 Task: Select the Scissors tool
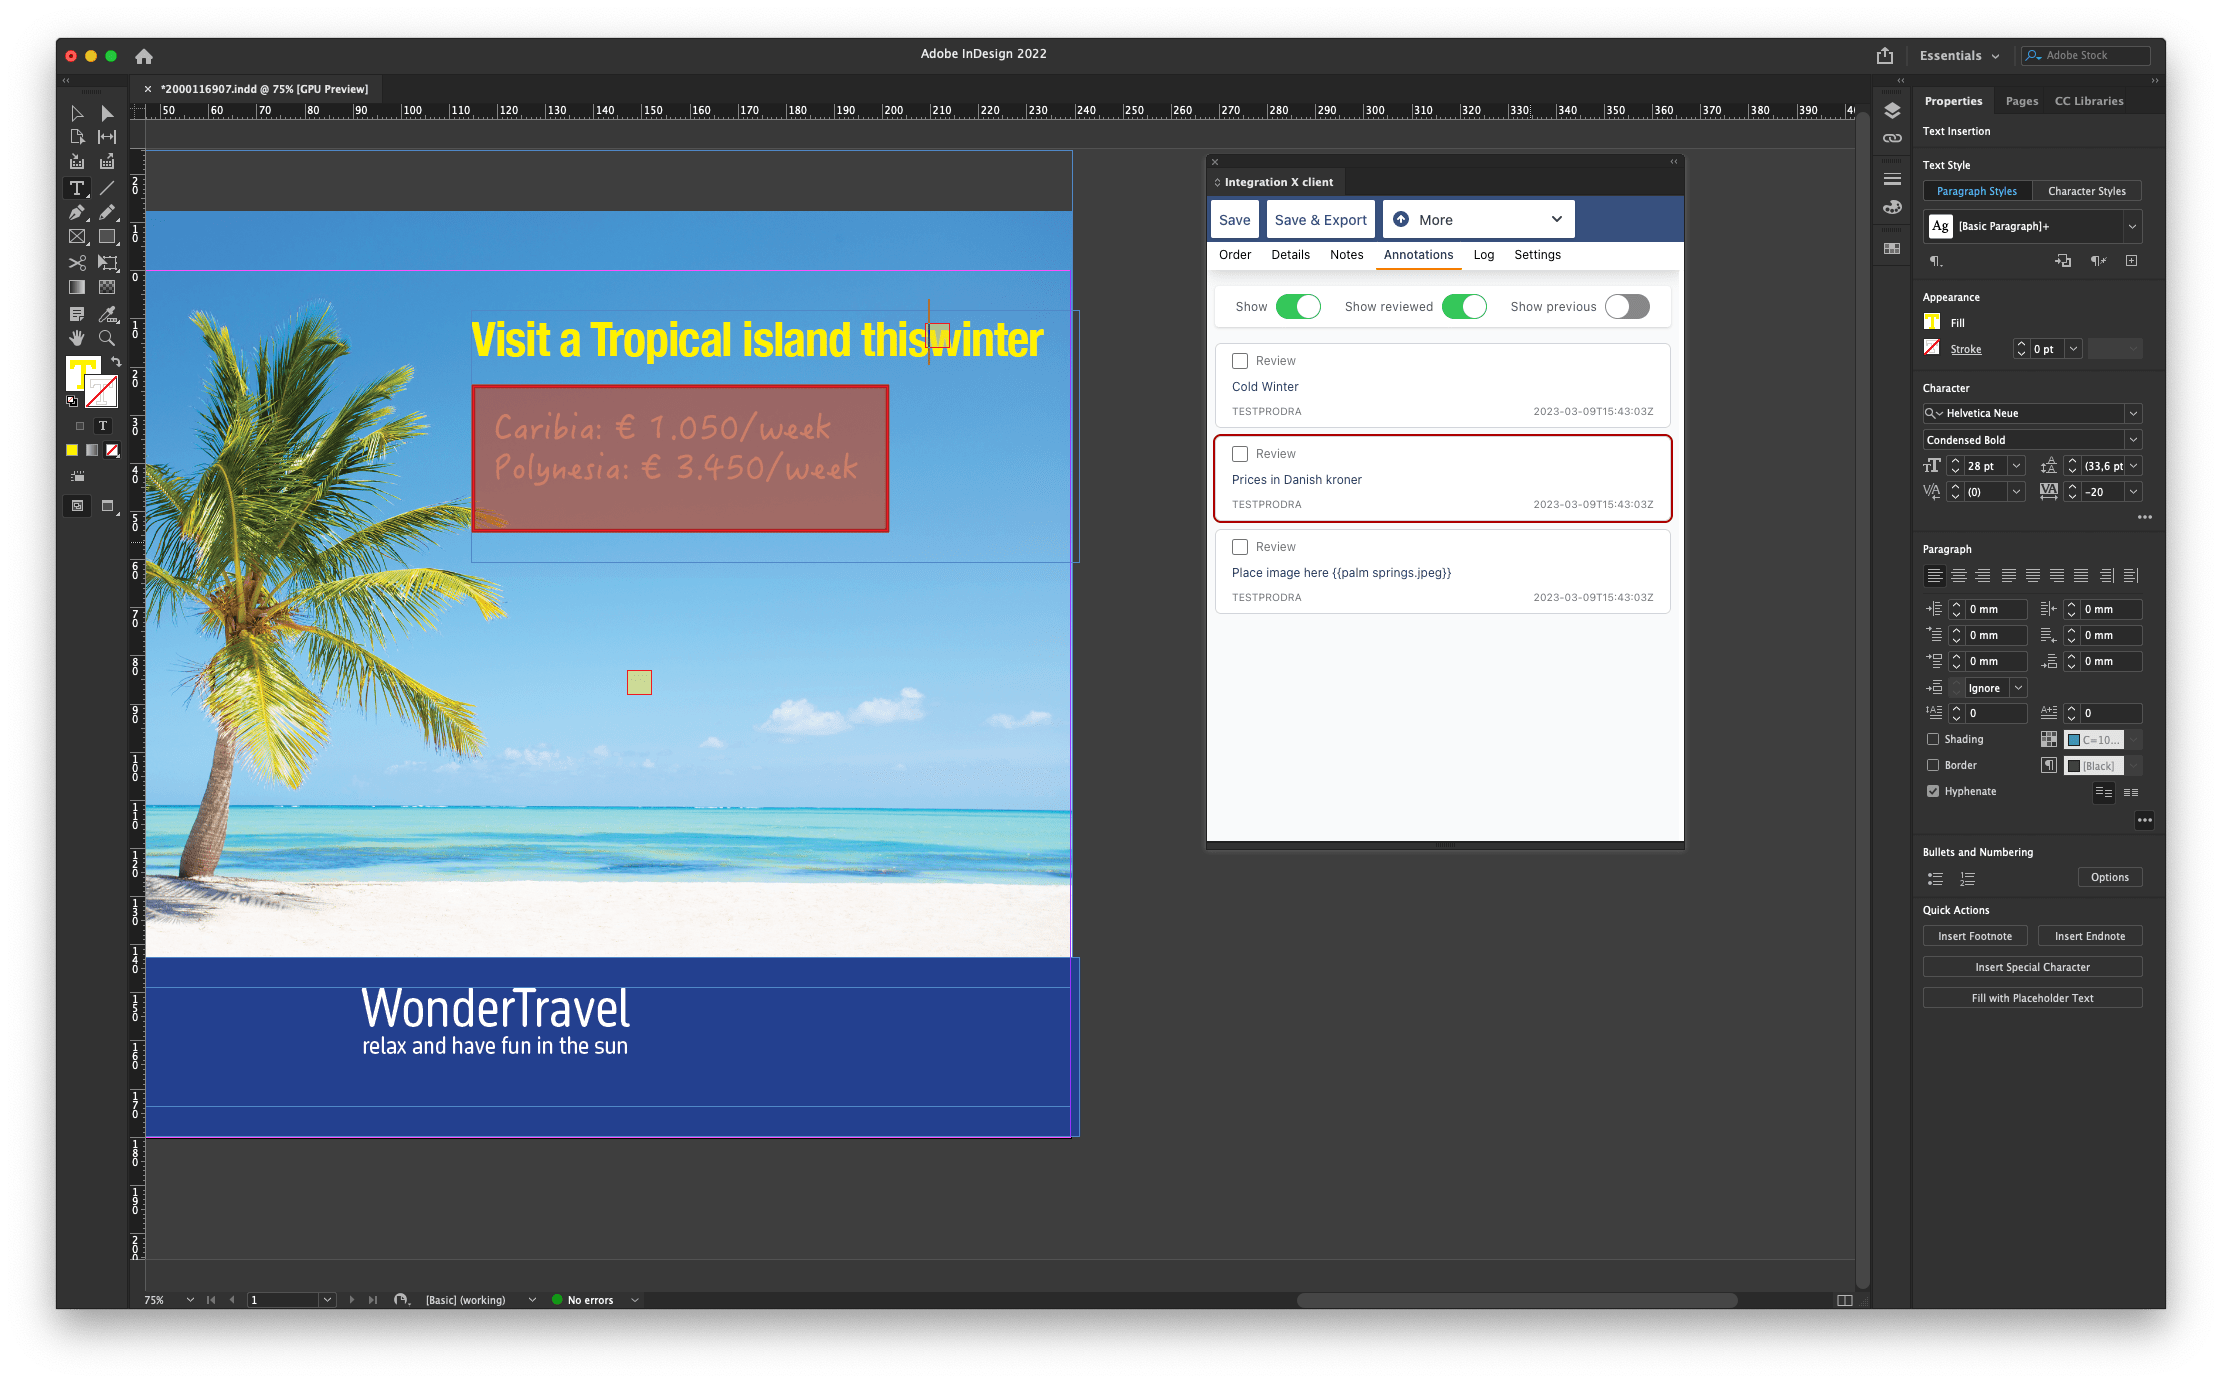(x=76, y=262)
